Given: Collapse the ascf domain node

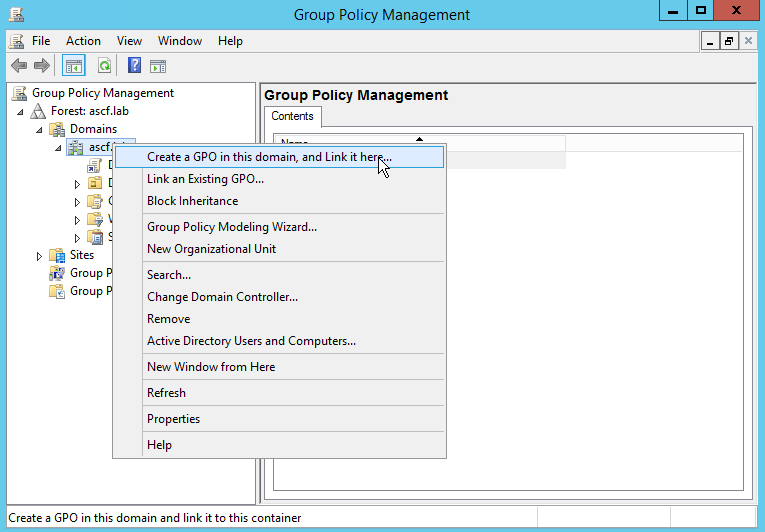Looking at the screenshot, I should [x=58, y=148].
